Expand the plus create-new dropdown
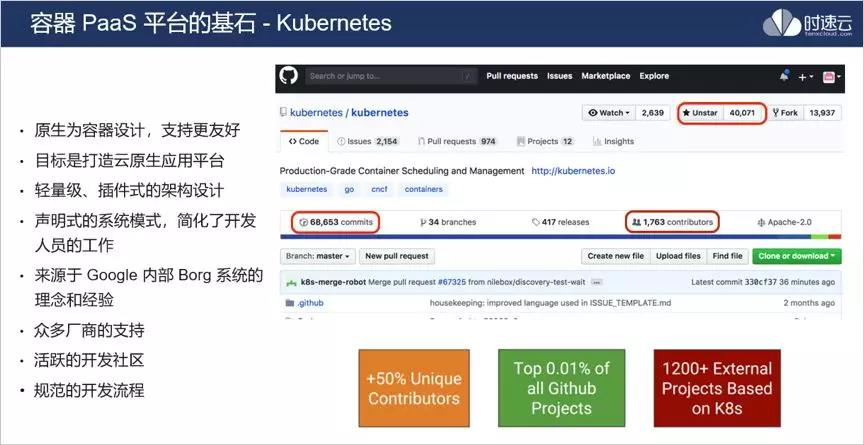The image size is (864, 445). click(805, 77)
